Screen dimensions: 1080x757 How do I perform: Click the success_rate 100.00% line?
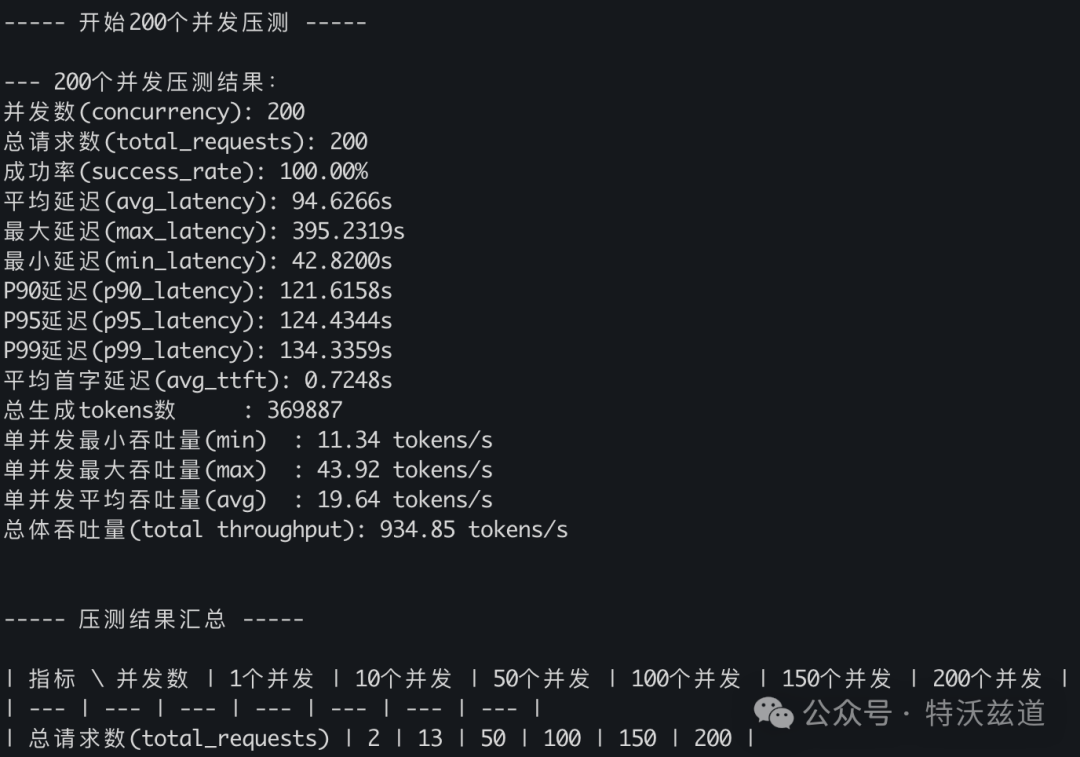coord(185,172)
